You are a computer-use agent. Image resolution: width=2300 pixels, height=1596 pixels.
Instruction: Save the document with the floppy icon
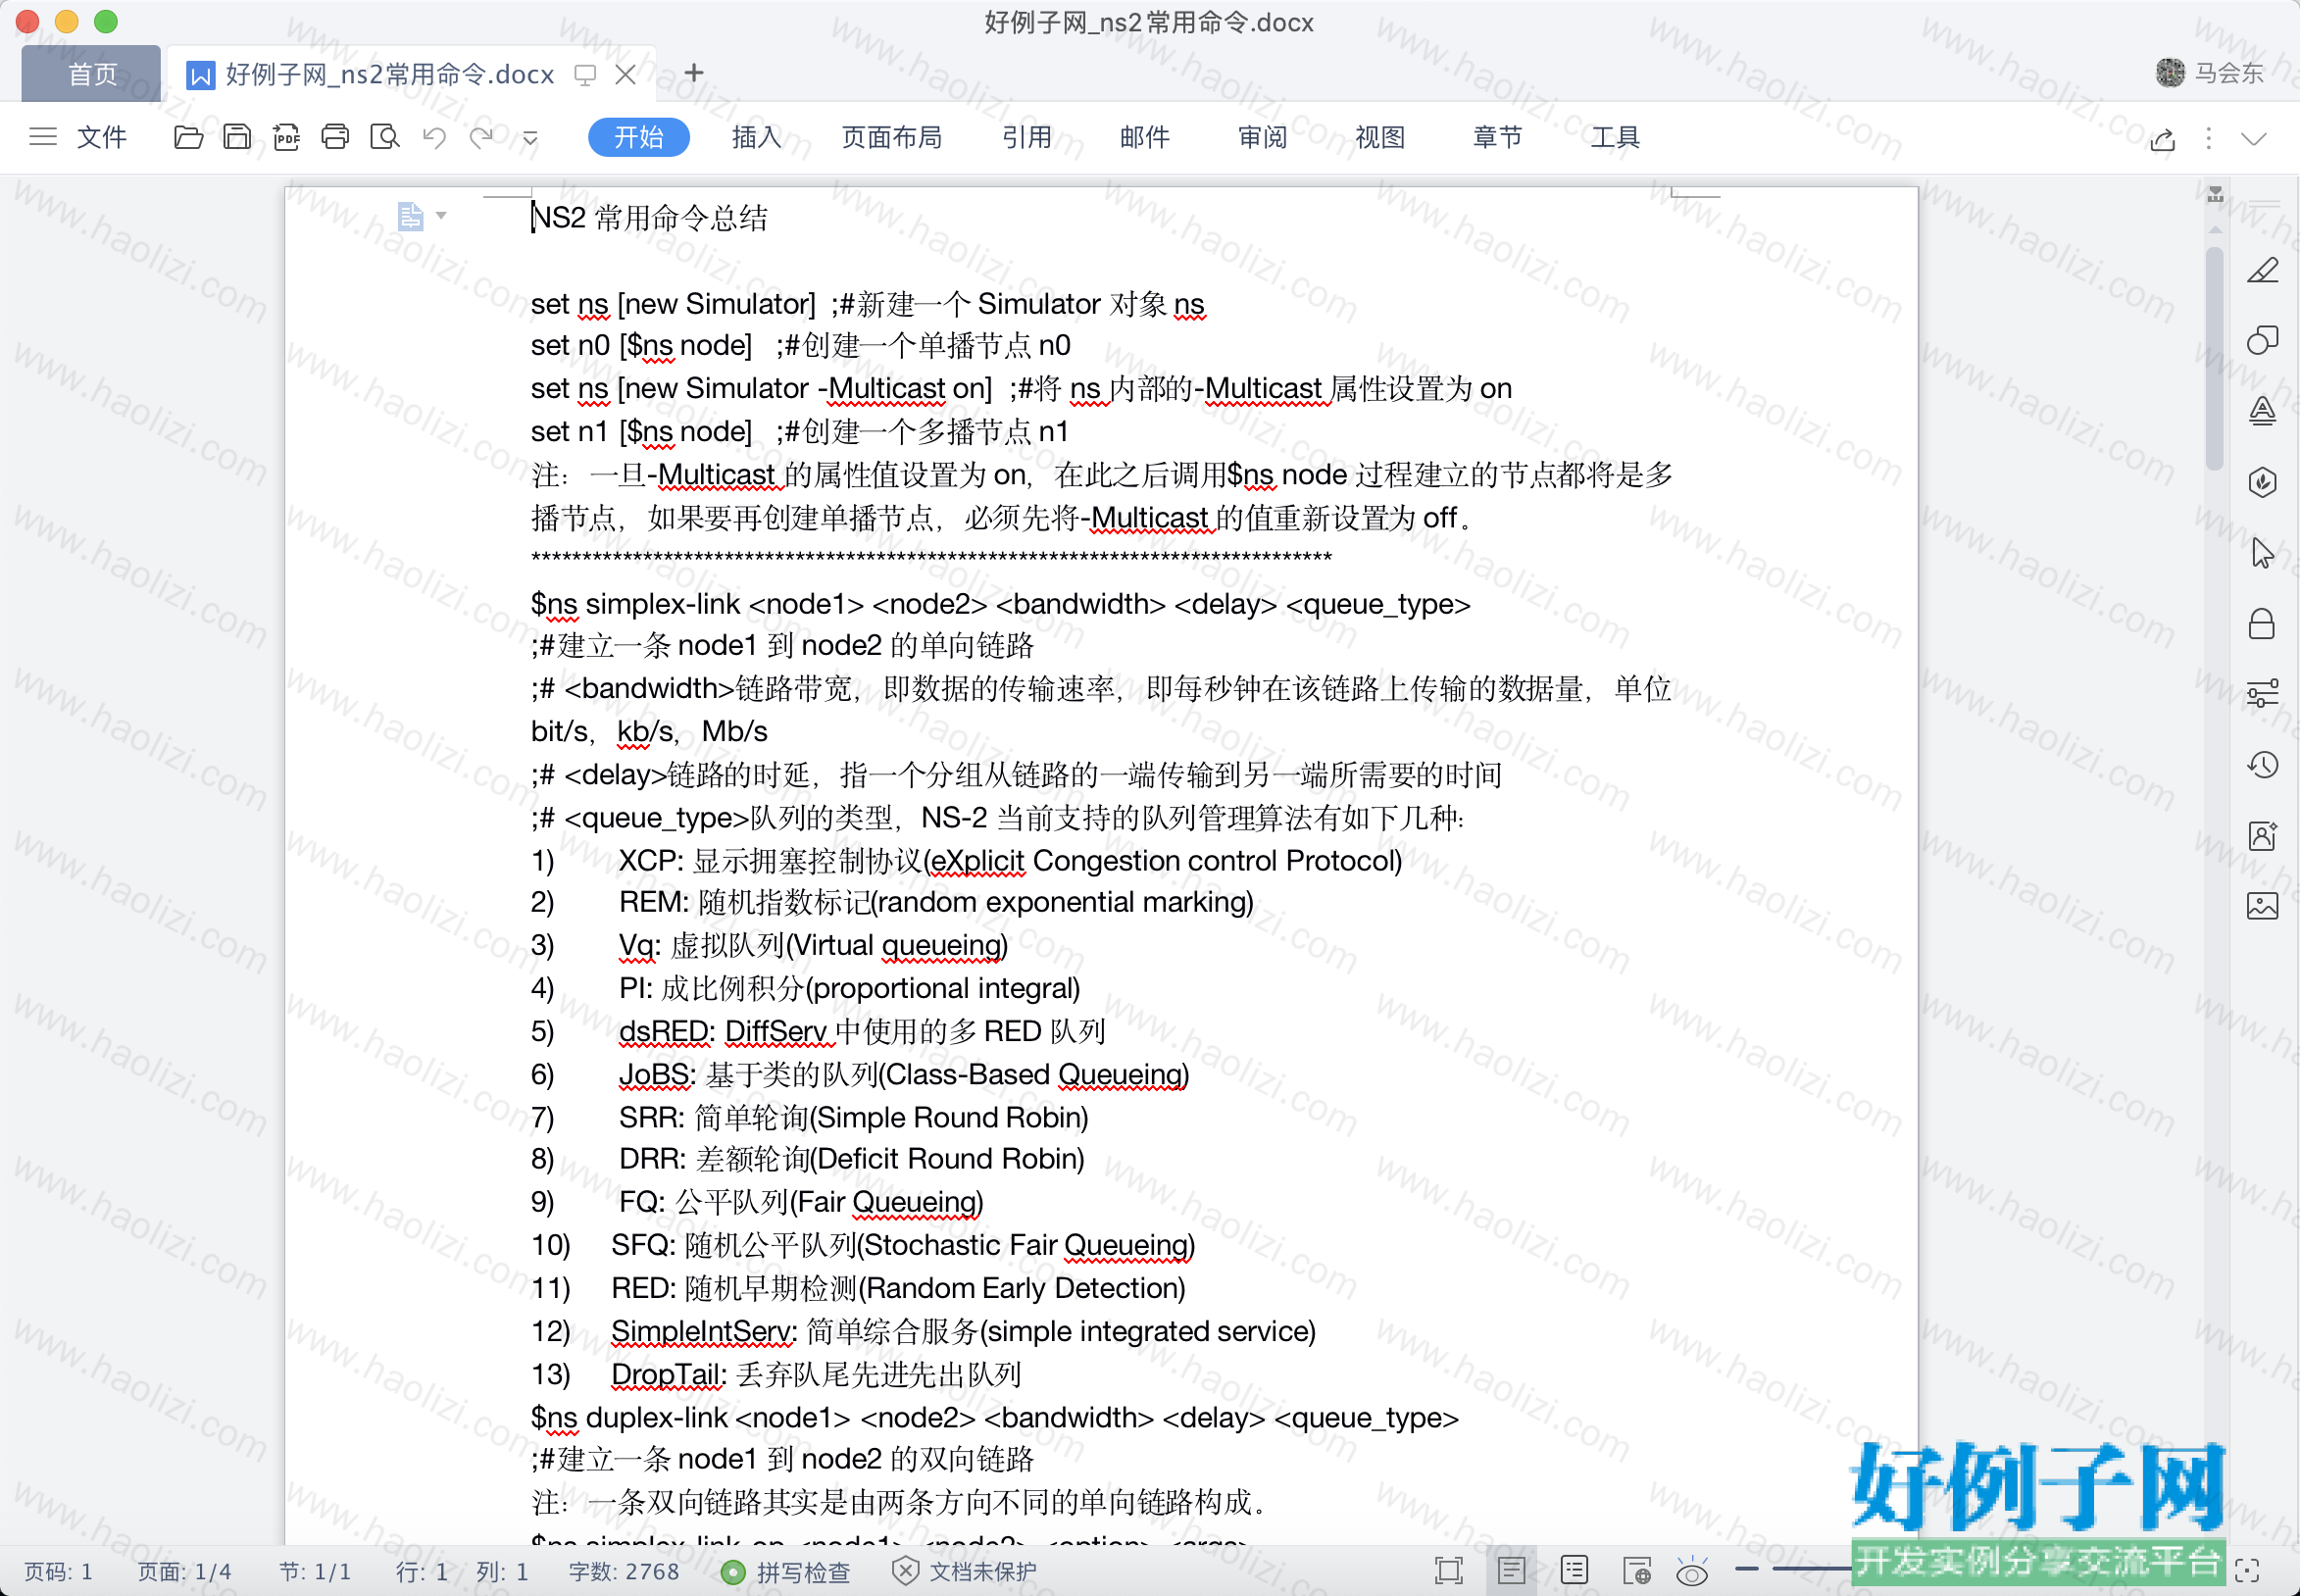click(x=237, y=137)
